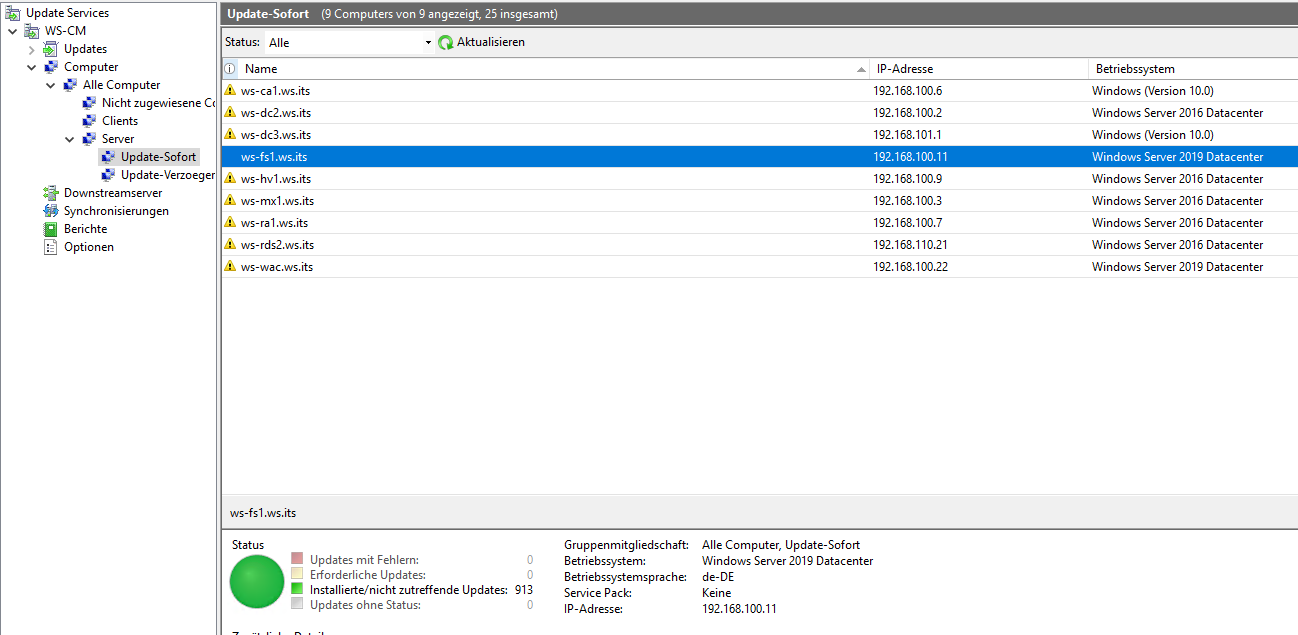The image size is (1298, 635).
Task: Click warning icon for ws-mx1.ws.its
Action: pos(231,201)
